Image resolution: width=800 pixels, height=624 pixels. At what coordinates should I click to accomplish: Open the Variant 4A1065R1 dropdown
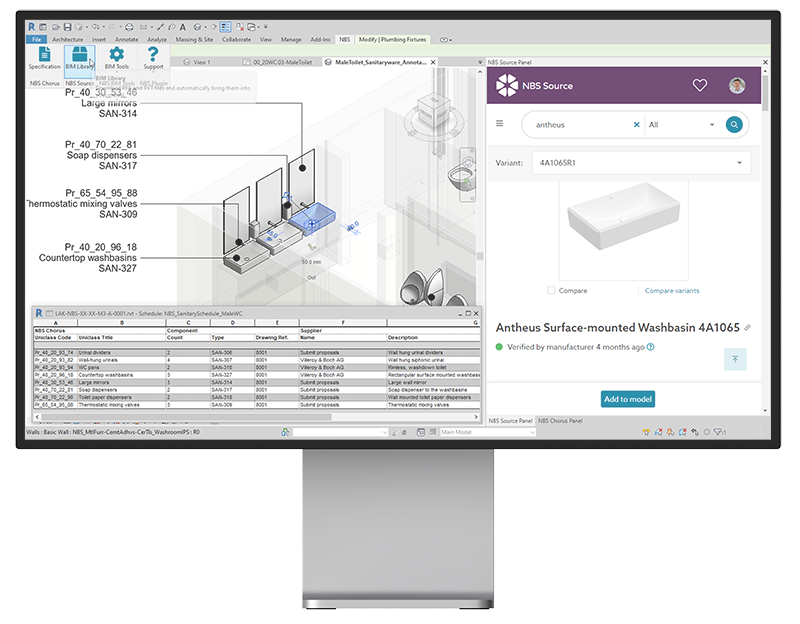point(641,163)
